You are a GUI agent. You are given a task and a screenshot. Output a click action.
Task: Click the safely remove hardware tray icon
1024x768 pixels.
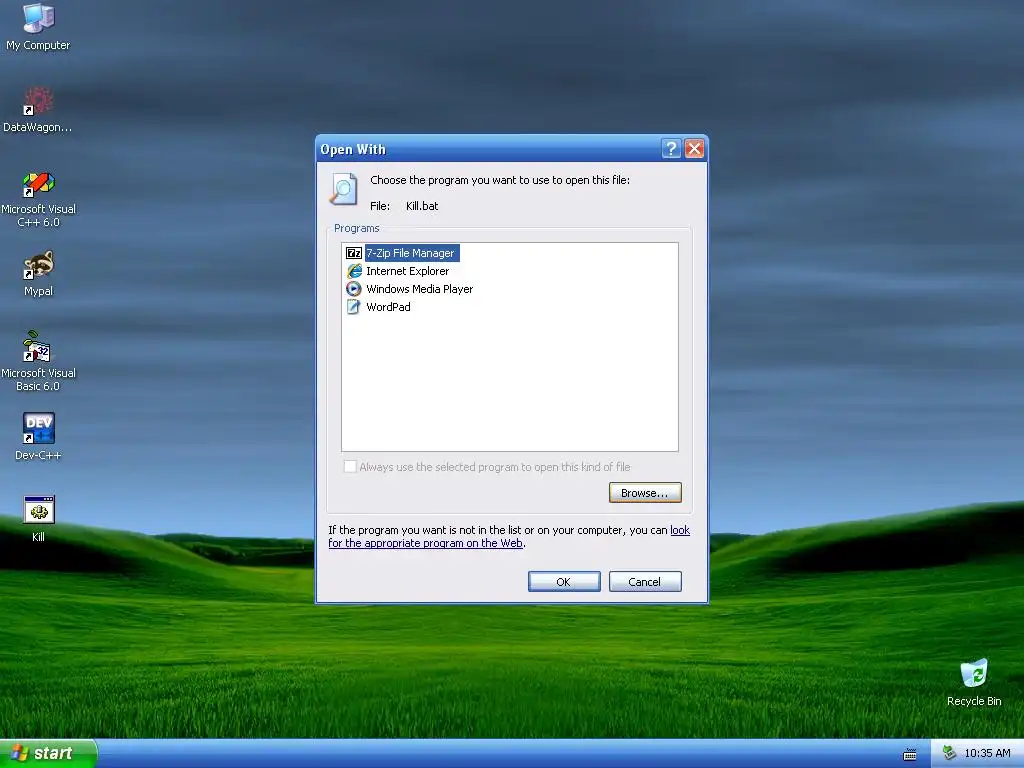point(949,754)
